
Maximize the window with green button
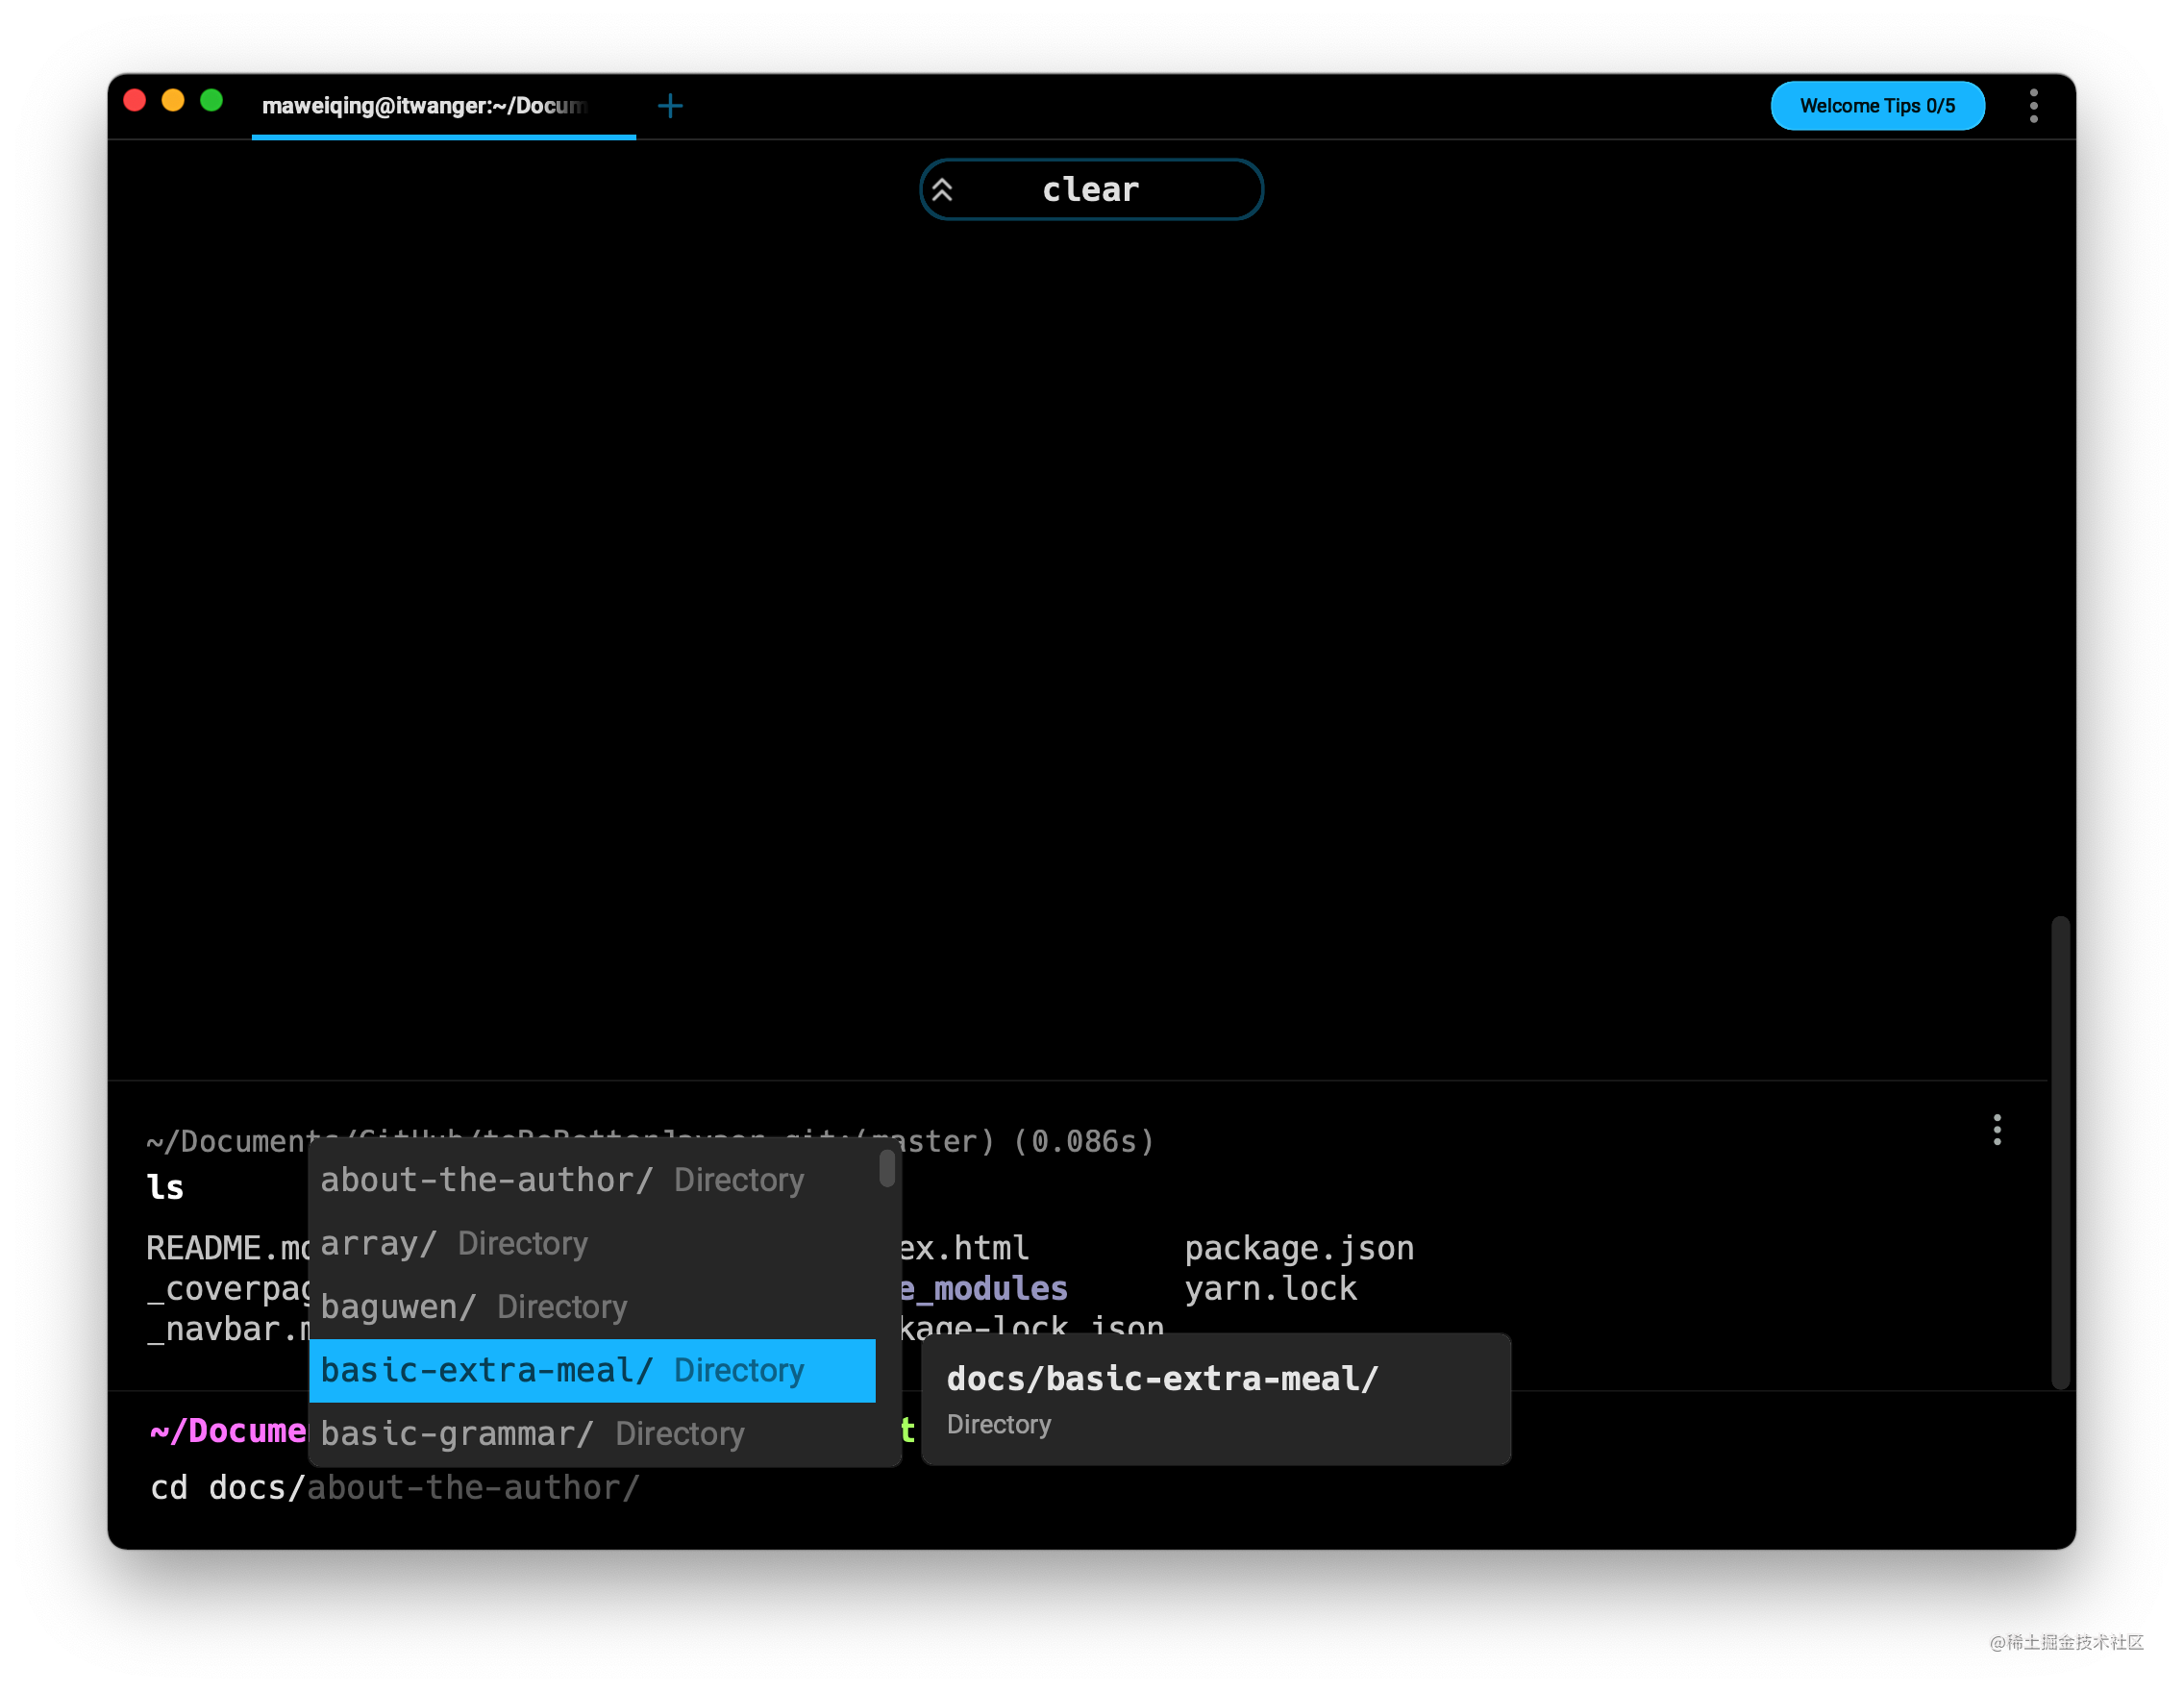(x=211, y=101)
